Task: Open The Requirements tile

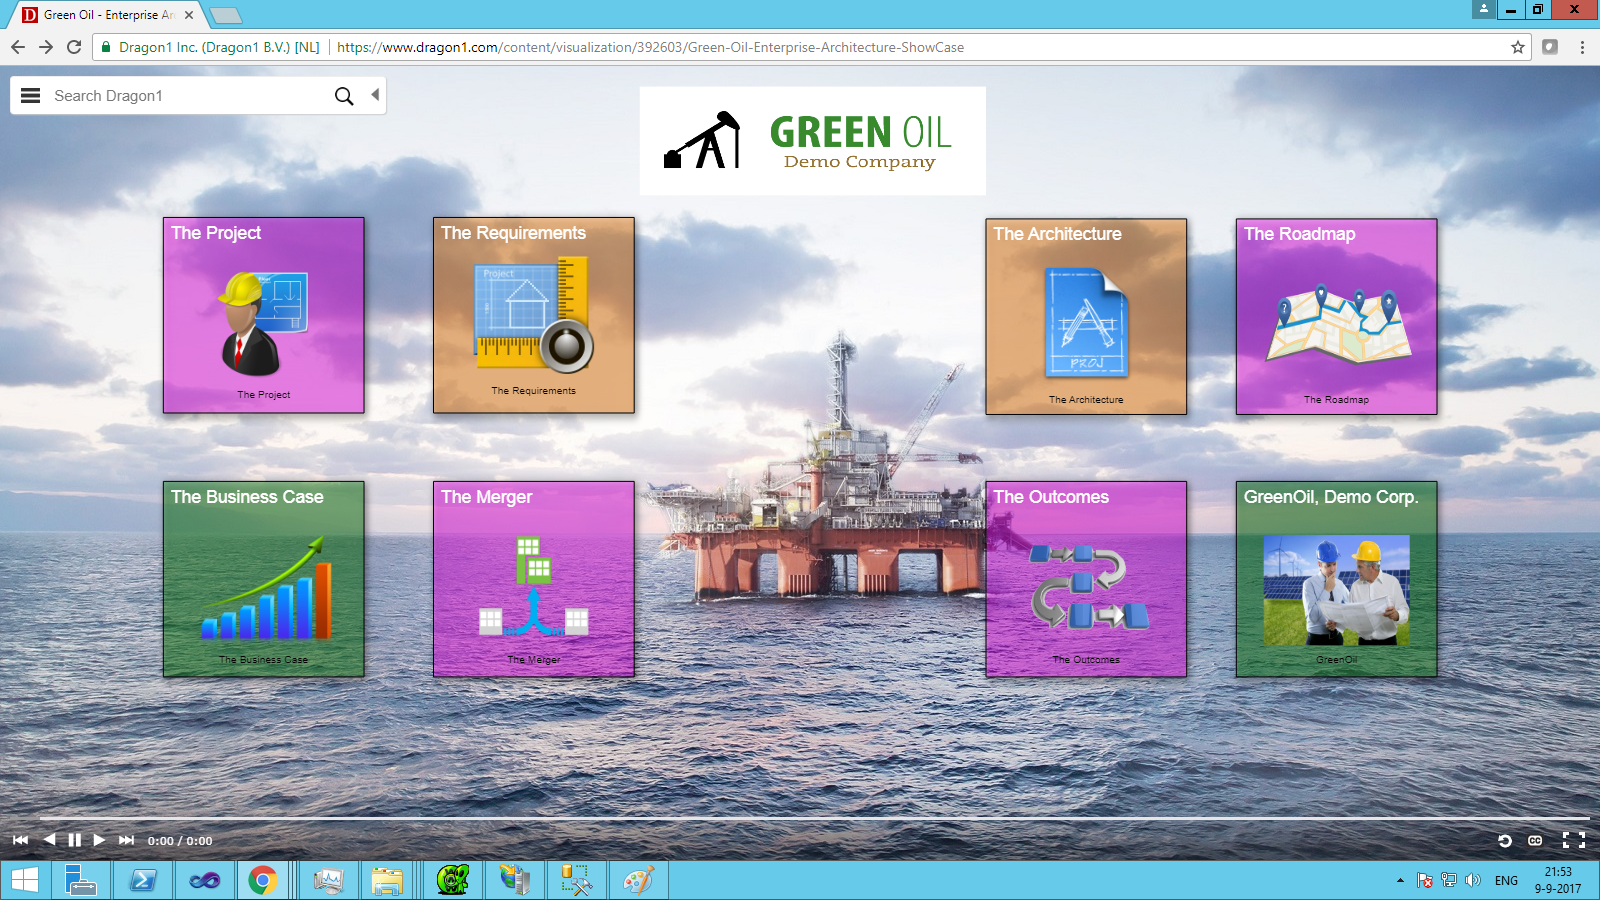Action: point(534,315)
